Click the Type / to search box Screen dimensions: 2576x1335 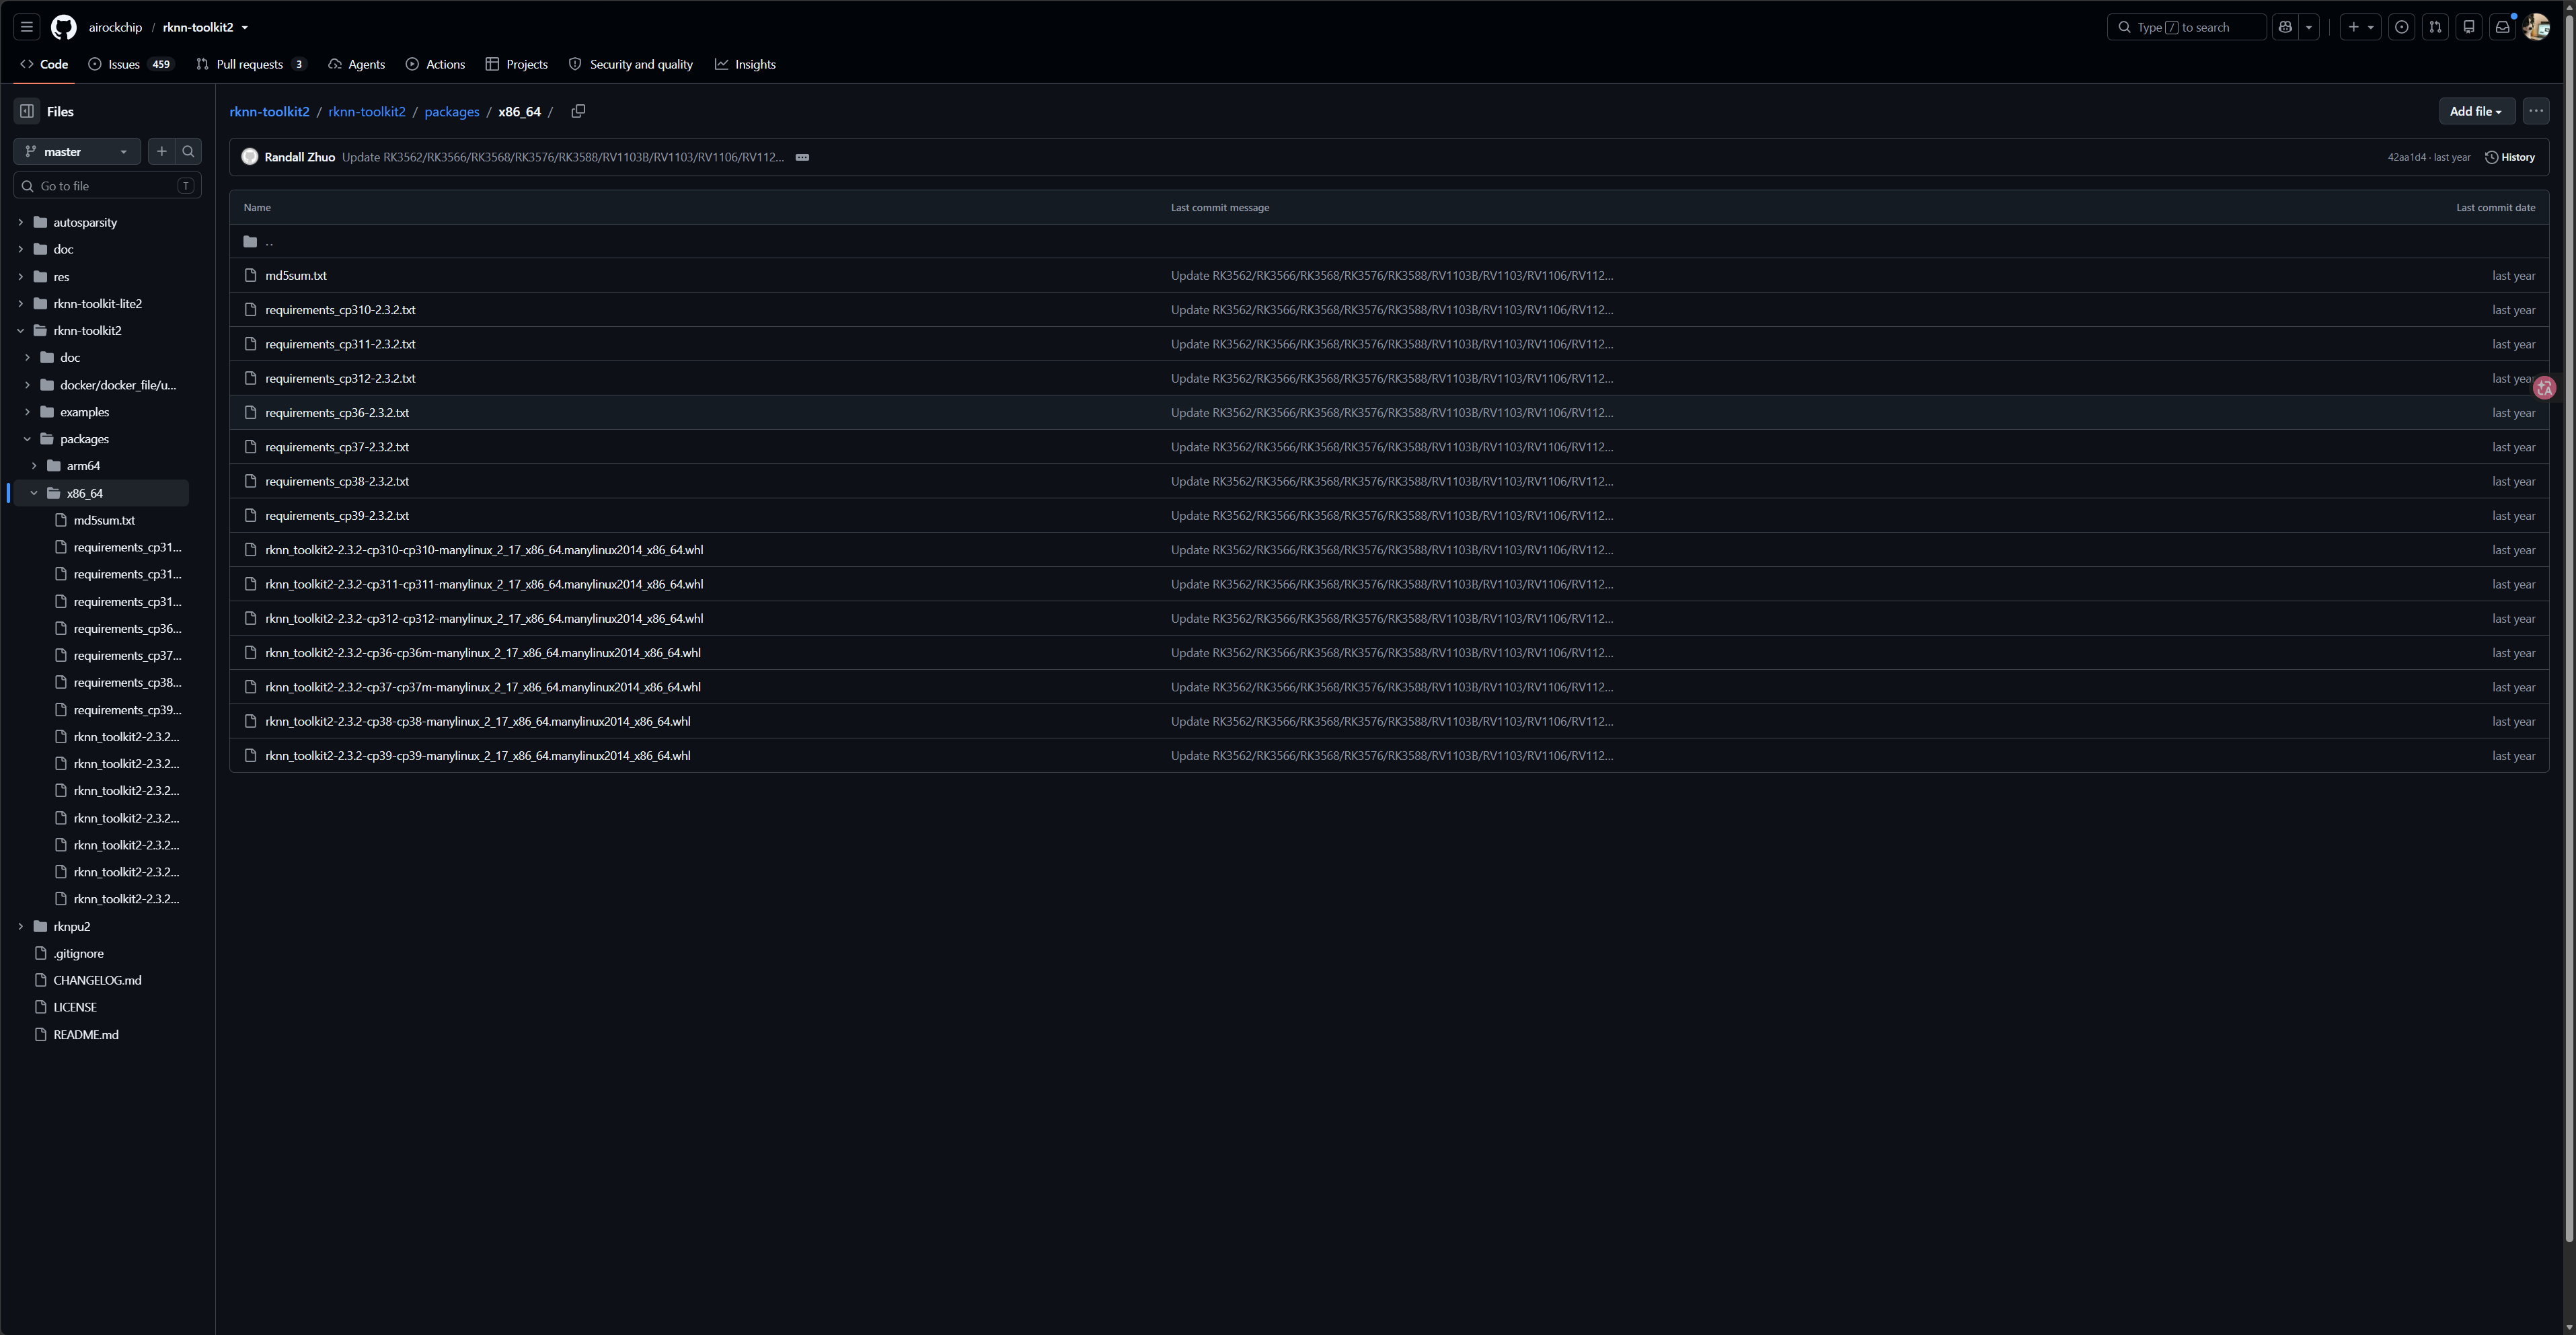2186,27
